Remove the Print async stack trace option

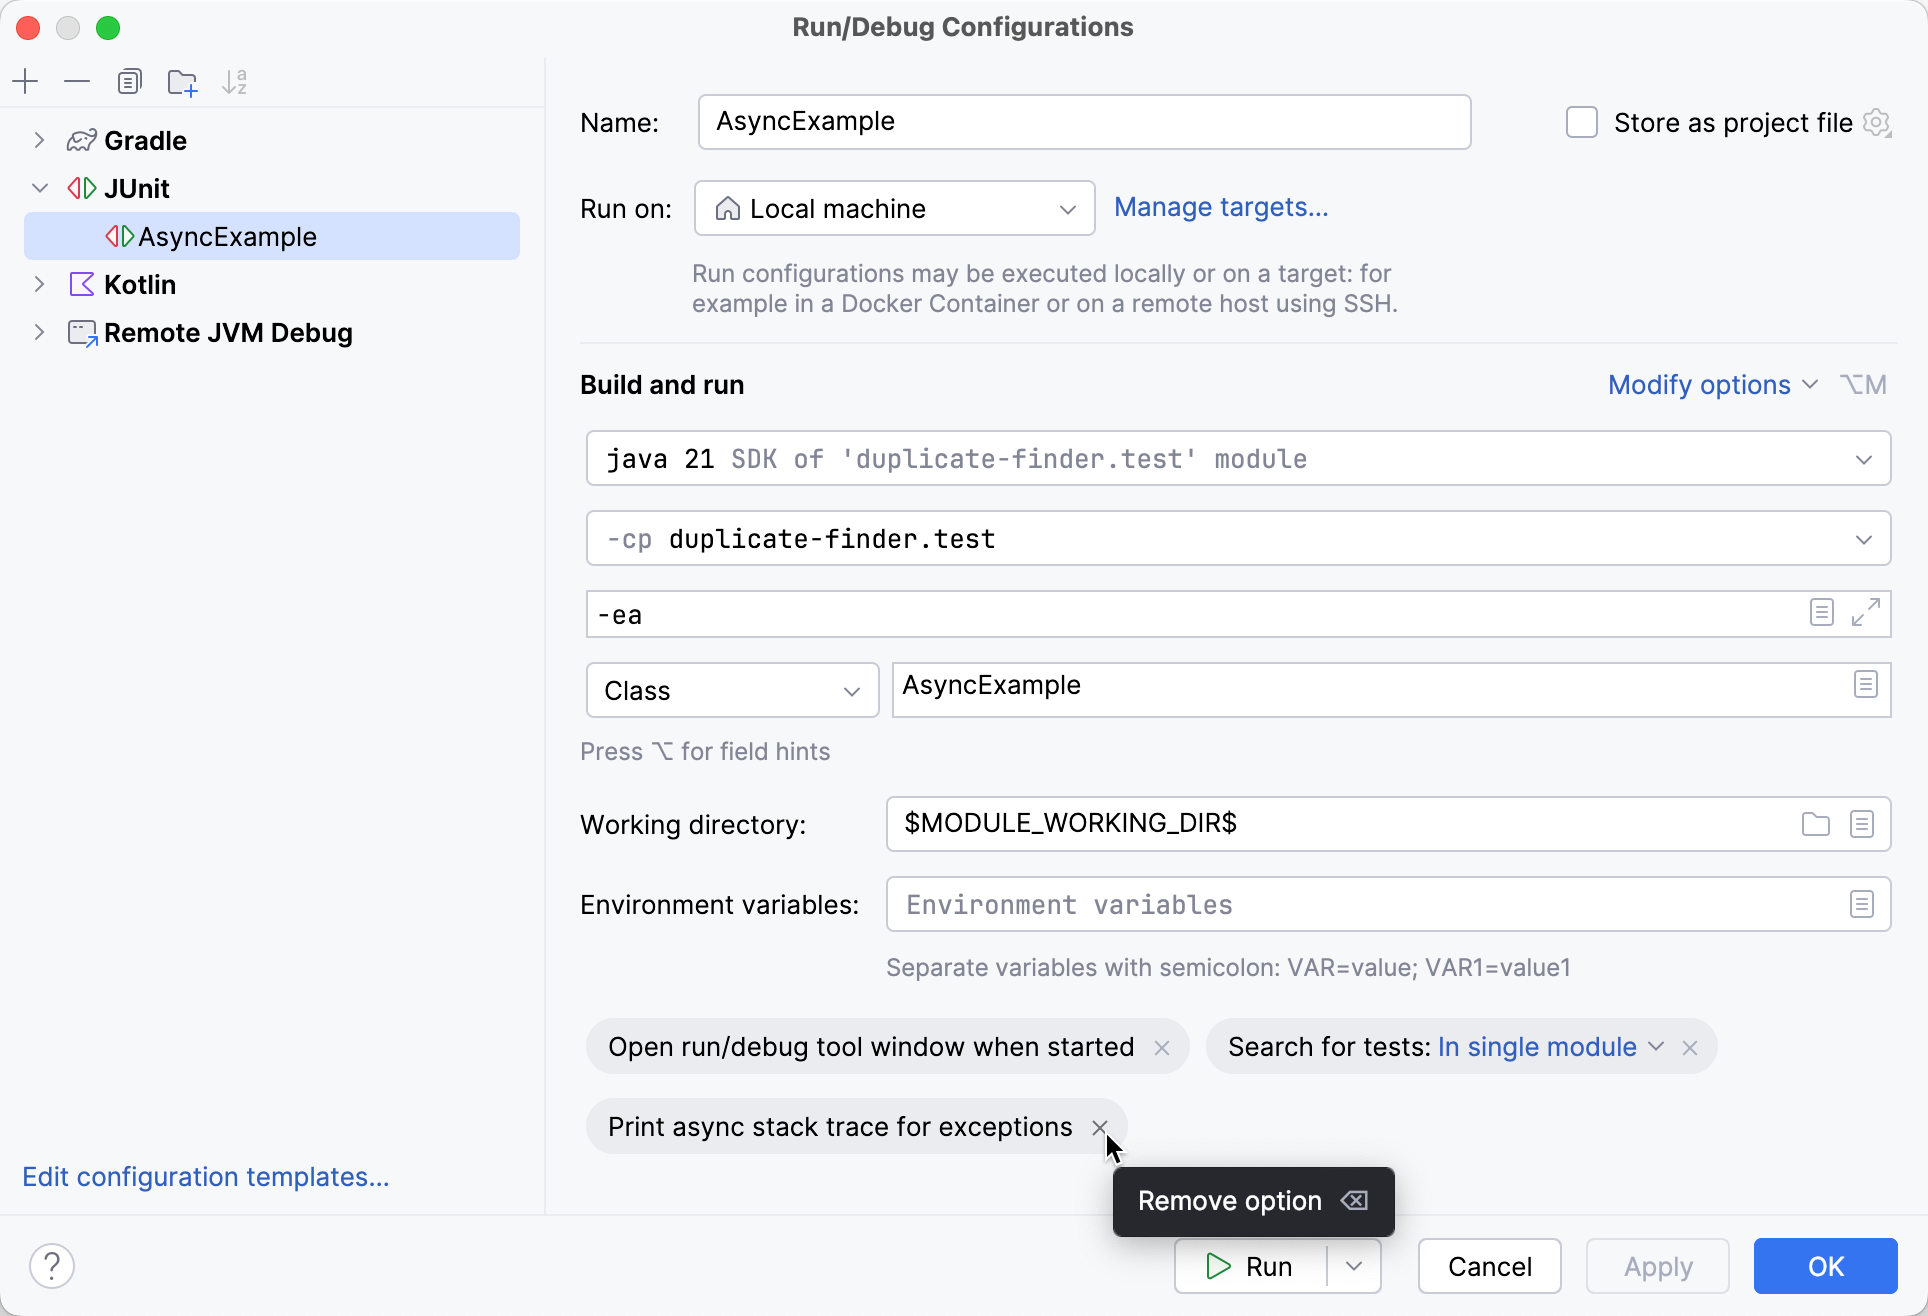point(1102,1126)
